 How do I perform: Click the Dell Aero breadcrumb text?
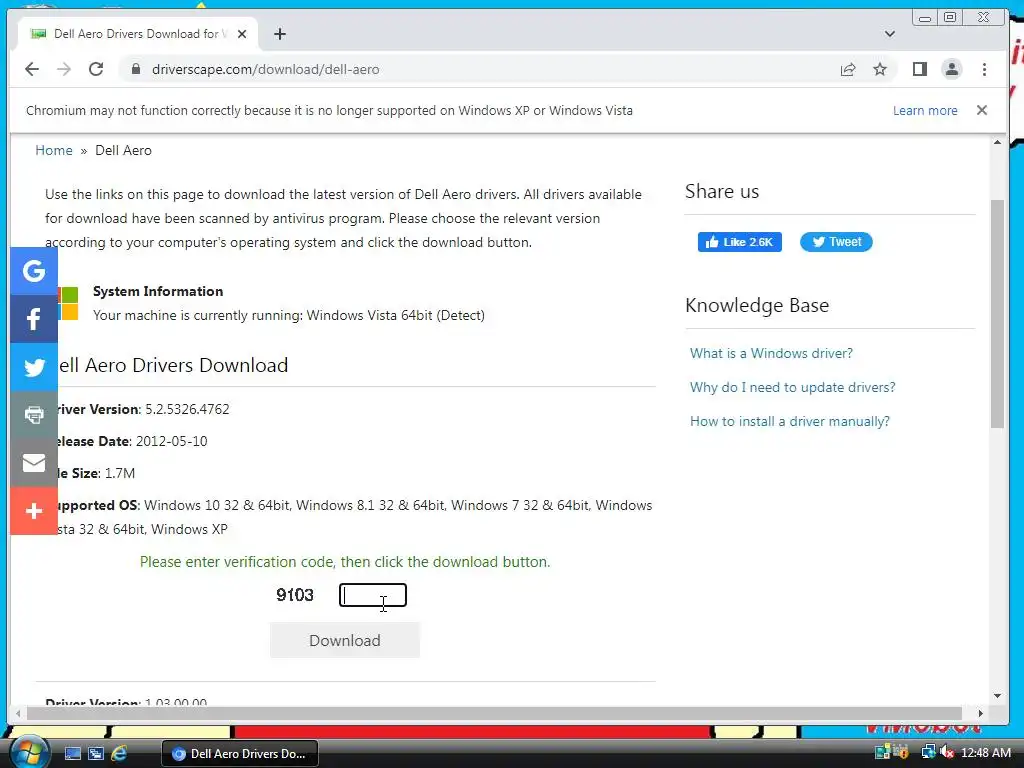click(123, 150)
